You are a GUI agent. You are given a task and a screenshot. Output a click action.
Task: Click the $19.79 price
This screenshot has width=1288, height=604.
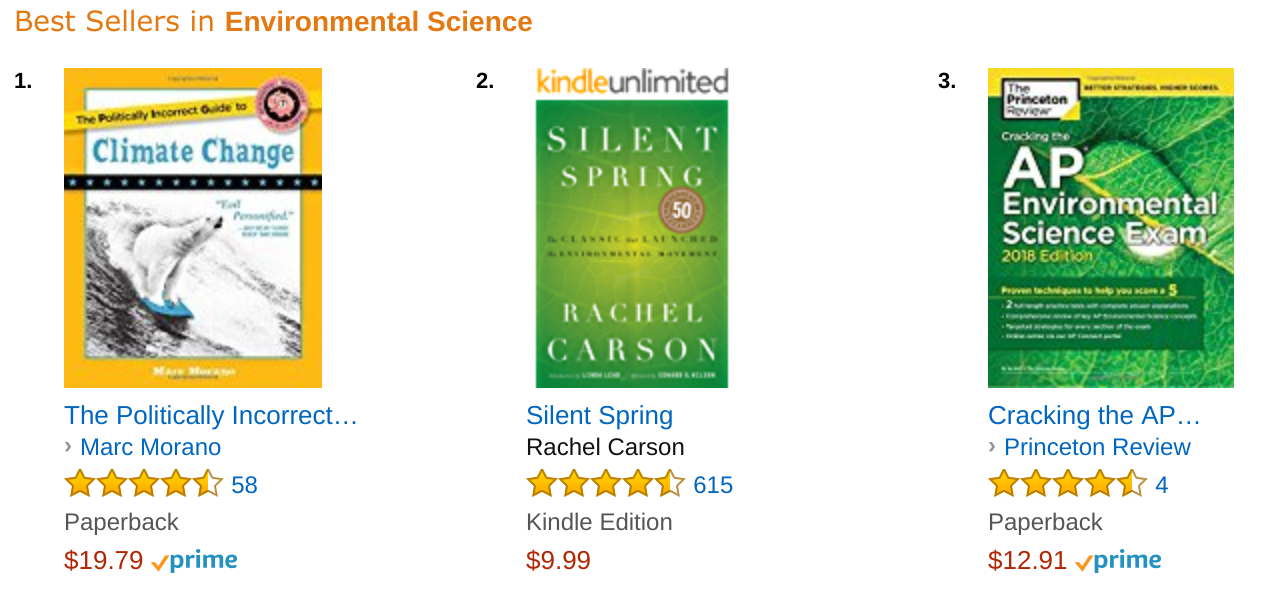[103, 560]
